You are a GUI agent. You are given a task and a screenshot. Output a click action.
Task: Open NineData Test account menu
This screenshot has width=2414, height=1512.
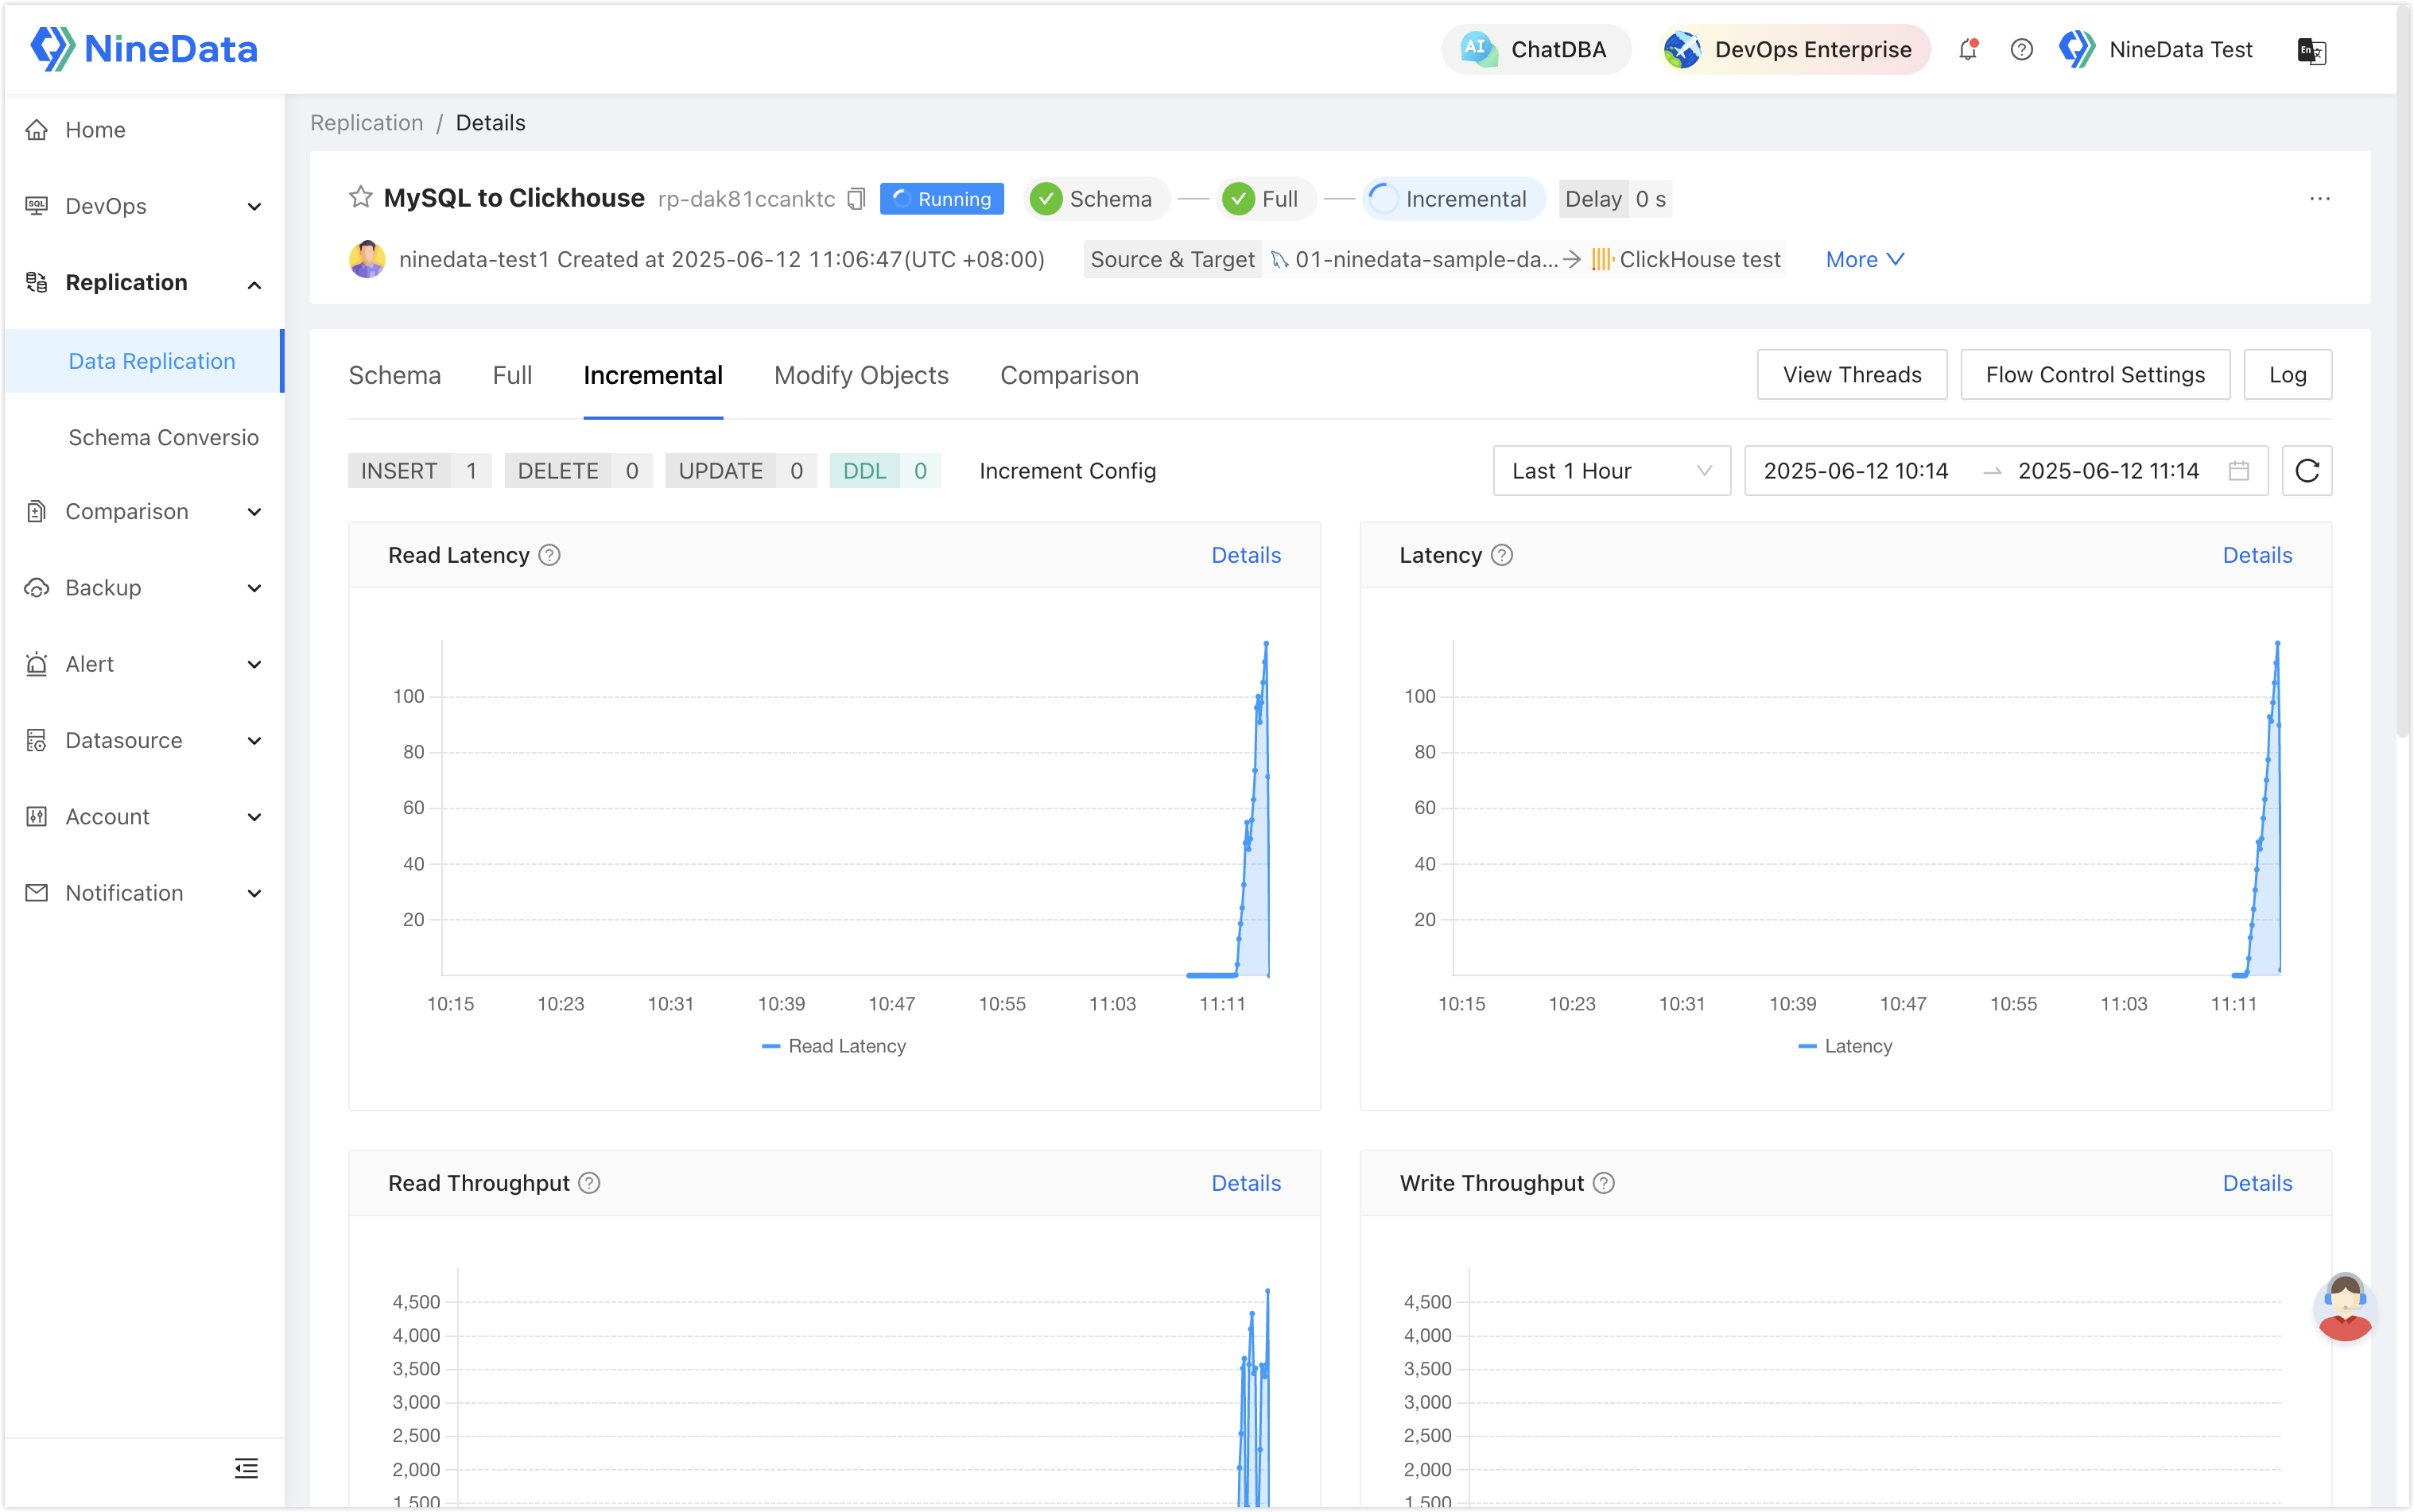[2157, 49]
